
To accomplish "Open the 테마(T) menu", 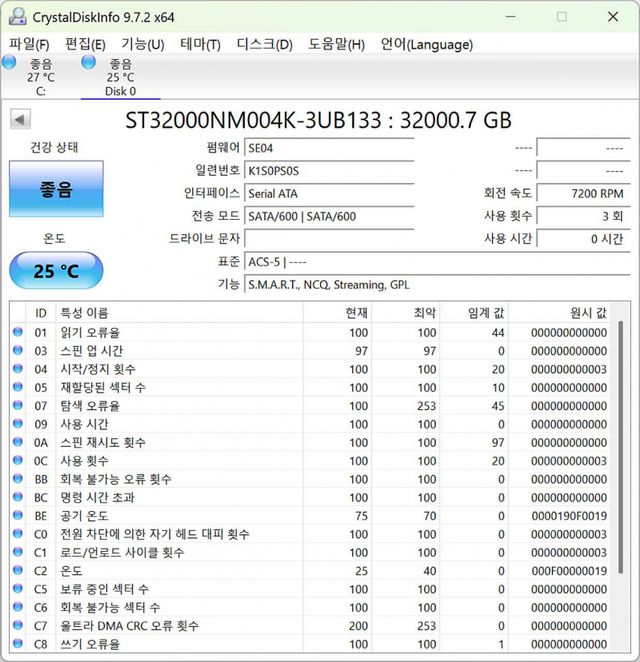I will pyautogui.click(x=200, y=44).
